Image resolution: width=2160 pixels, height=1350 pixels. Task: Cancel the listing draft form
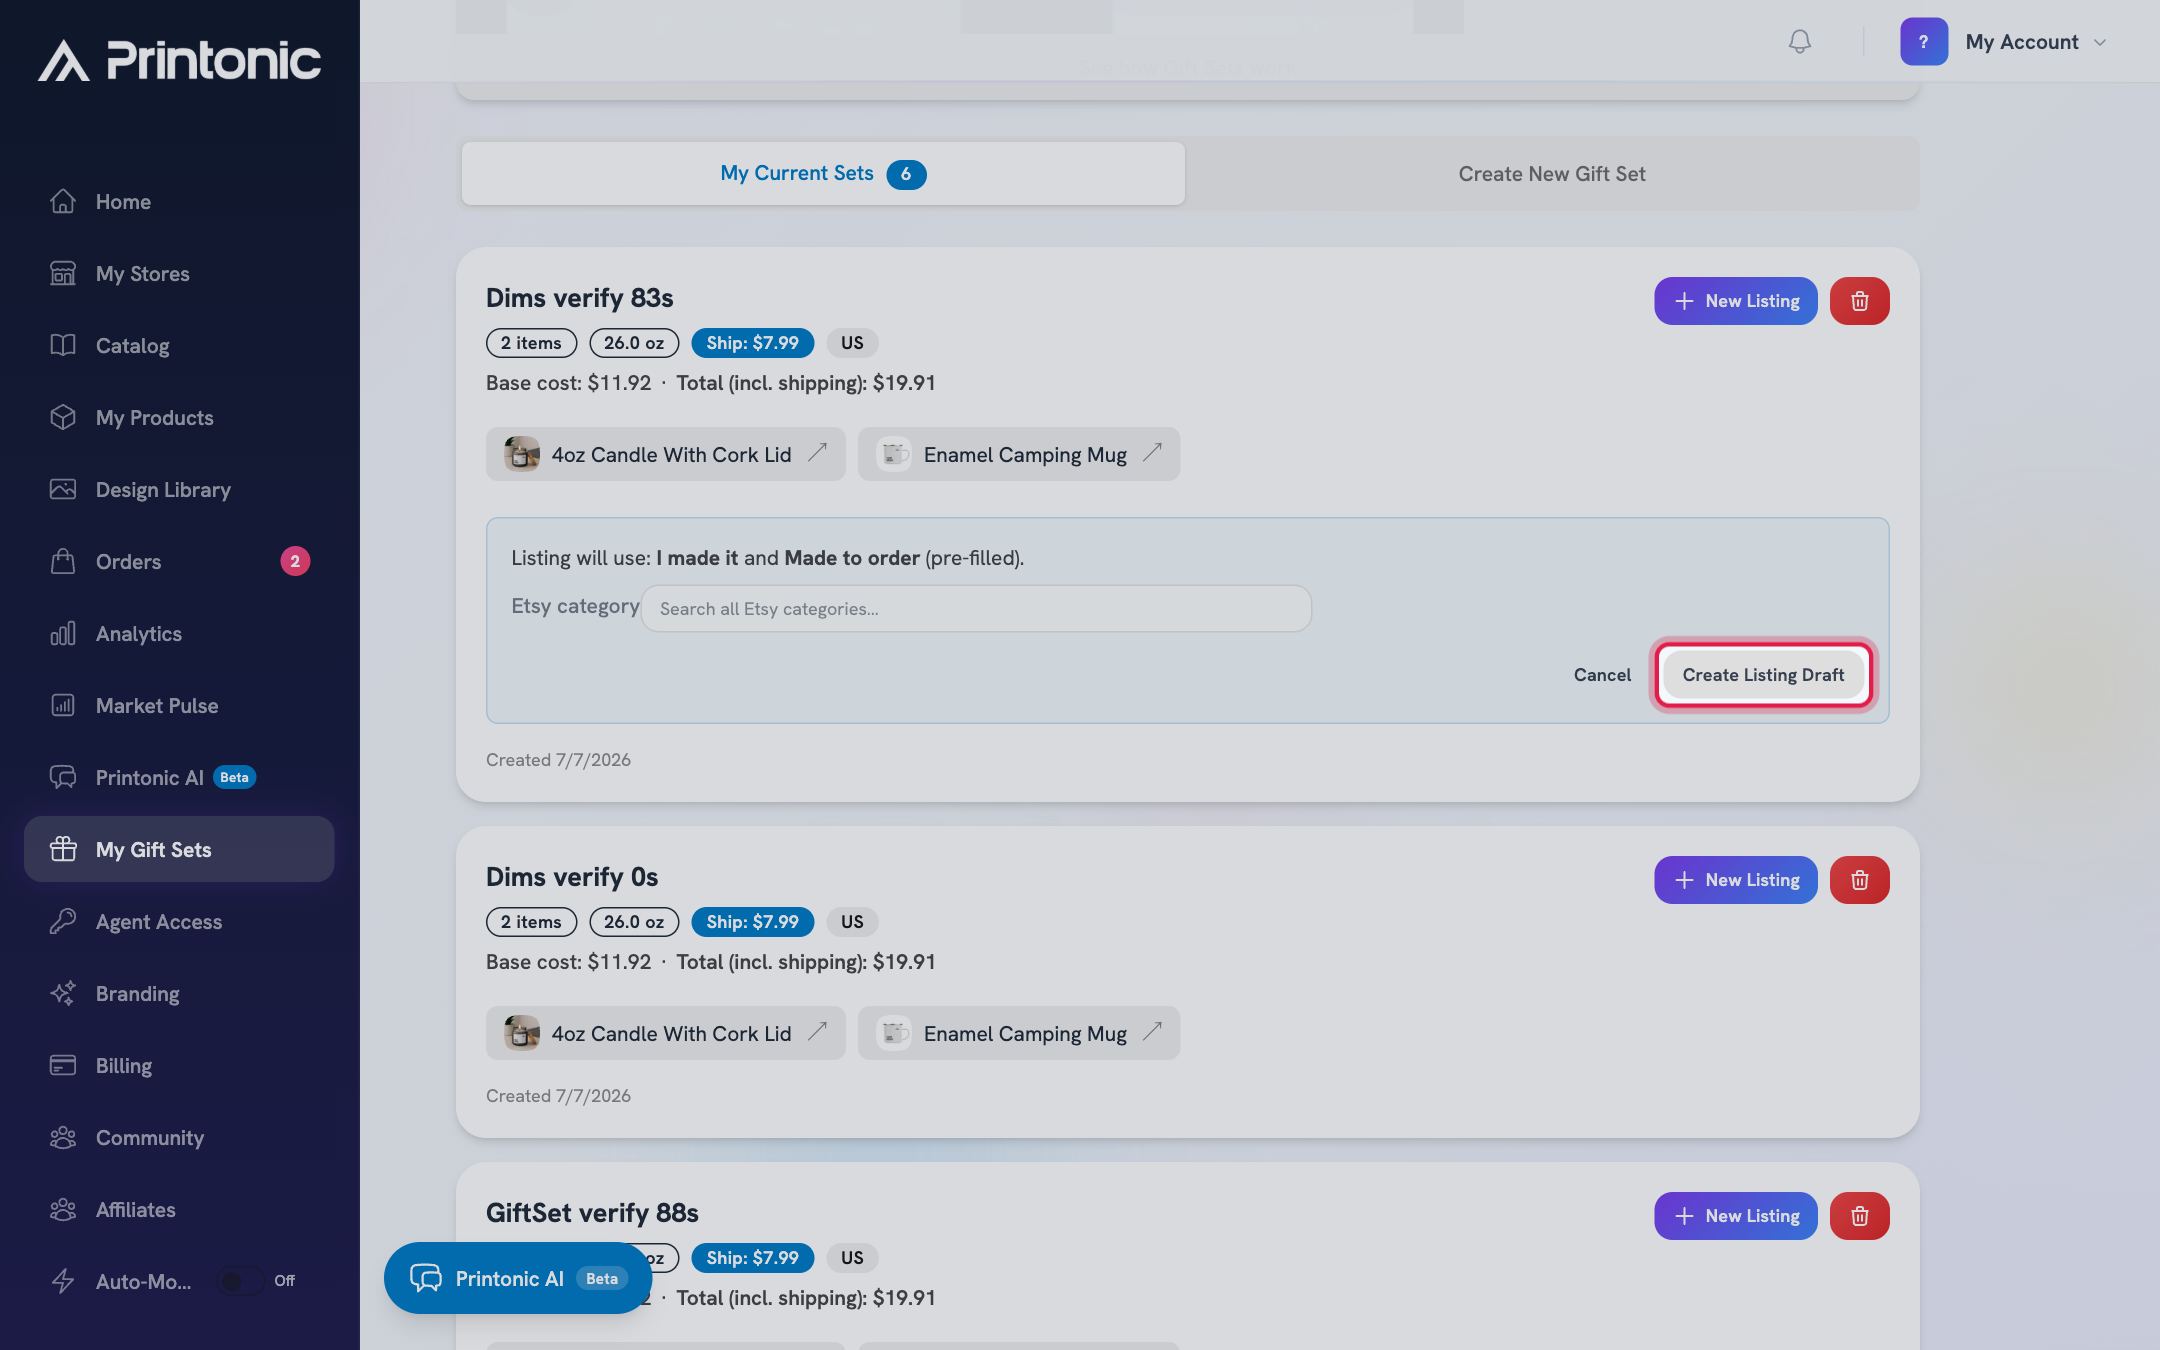pyautogui.click(x=1602, y=675)
